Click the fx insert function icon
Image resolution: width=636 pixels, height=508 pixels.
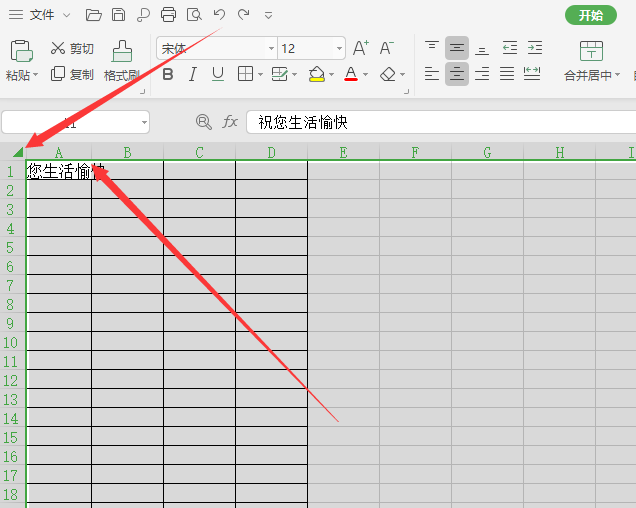pyautogui.click(x=230, y=122)
